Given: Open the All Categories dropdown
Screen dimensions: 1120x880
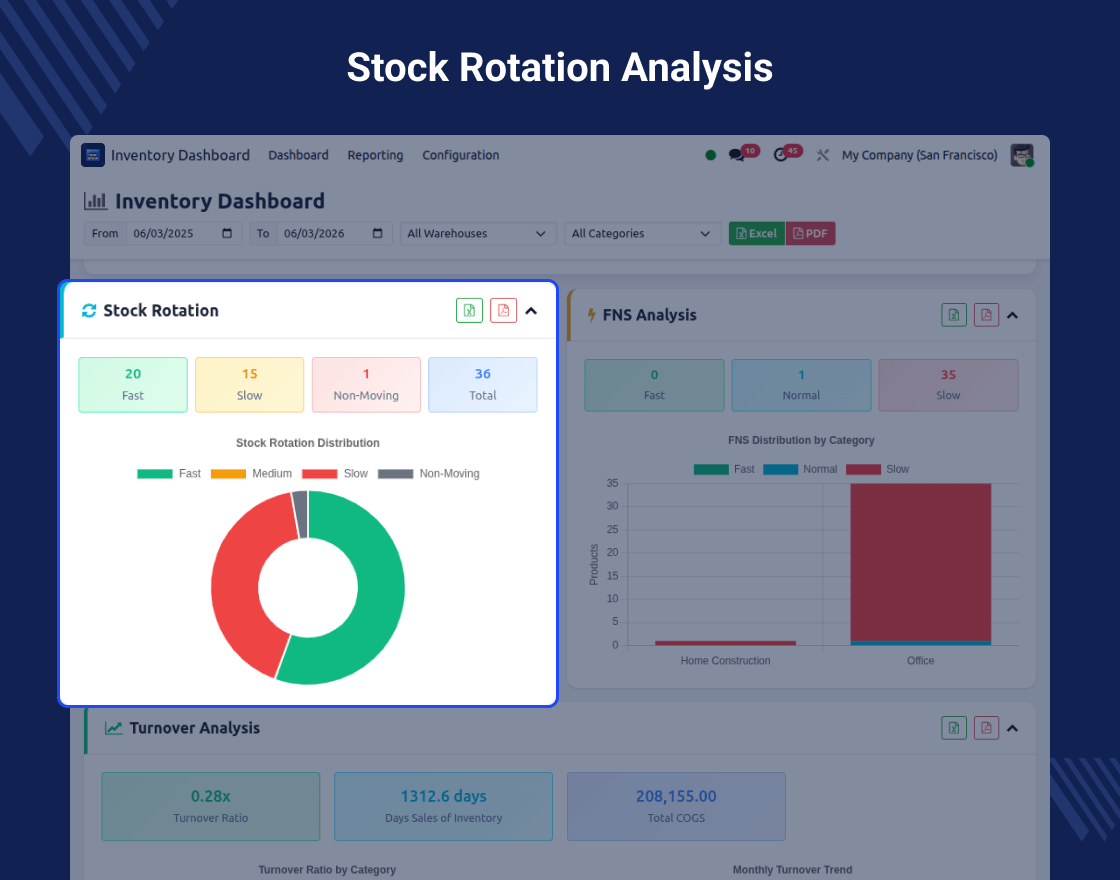Looking at the screenshot, I should click(642, 234).
